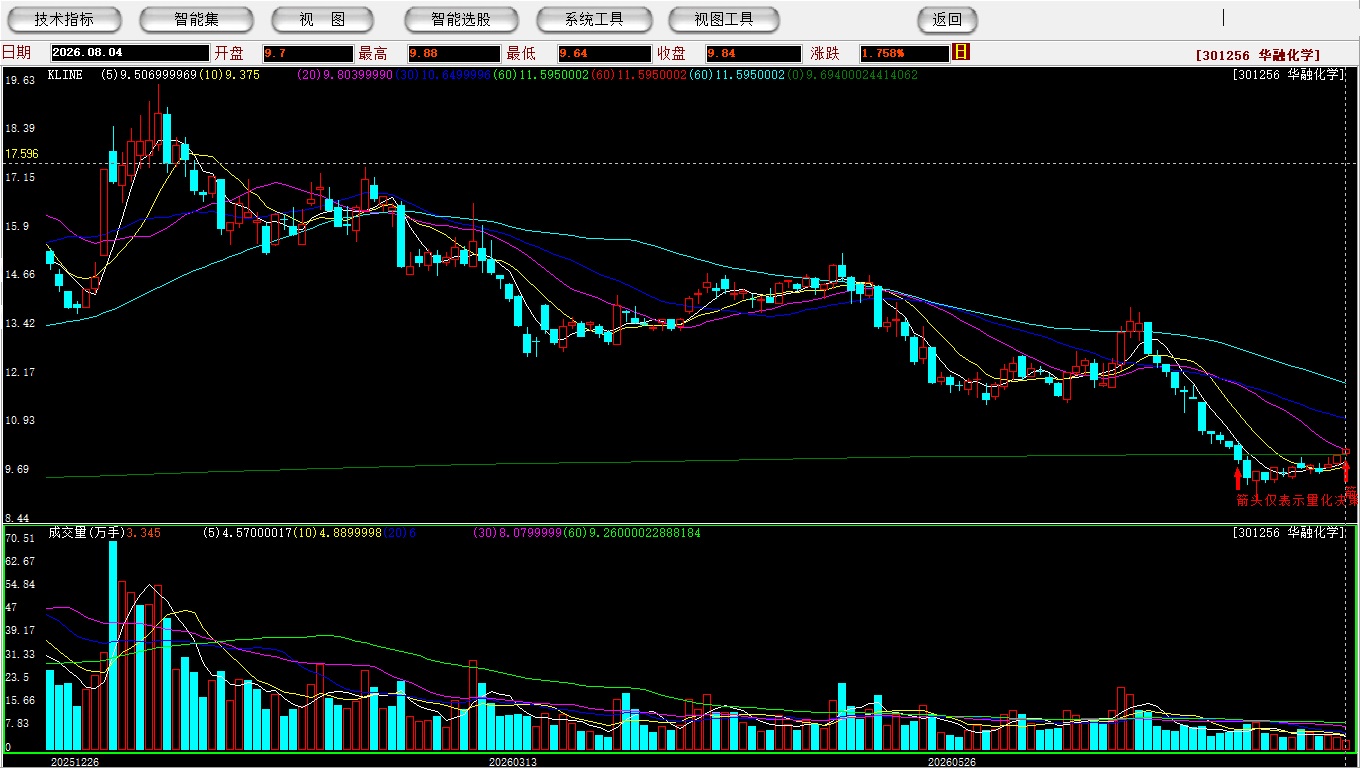Viewport: 1360px width, 768px height.
Task: Select the 涨跌 value field 1.758%
Action: point(903,53)
